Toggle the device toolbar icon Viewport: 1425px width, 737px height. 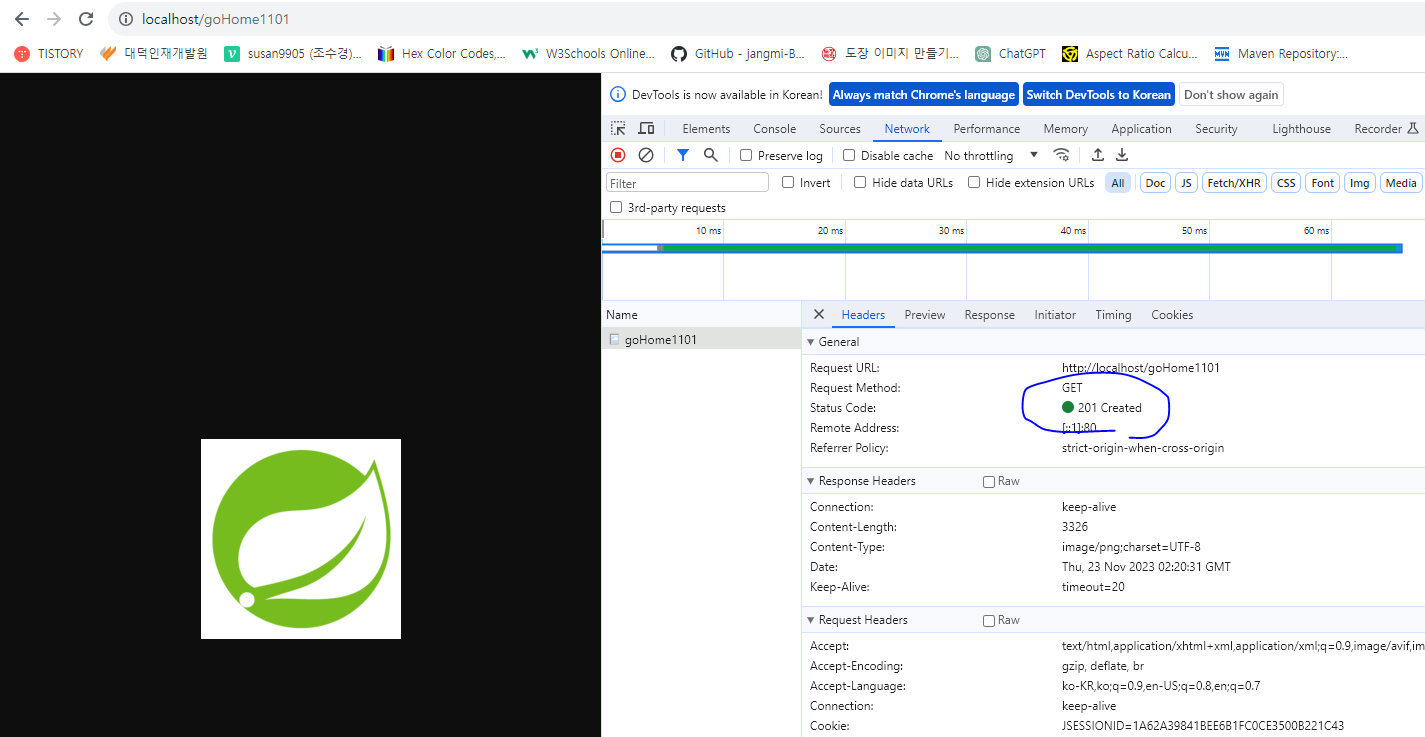pos(646,128)
